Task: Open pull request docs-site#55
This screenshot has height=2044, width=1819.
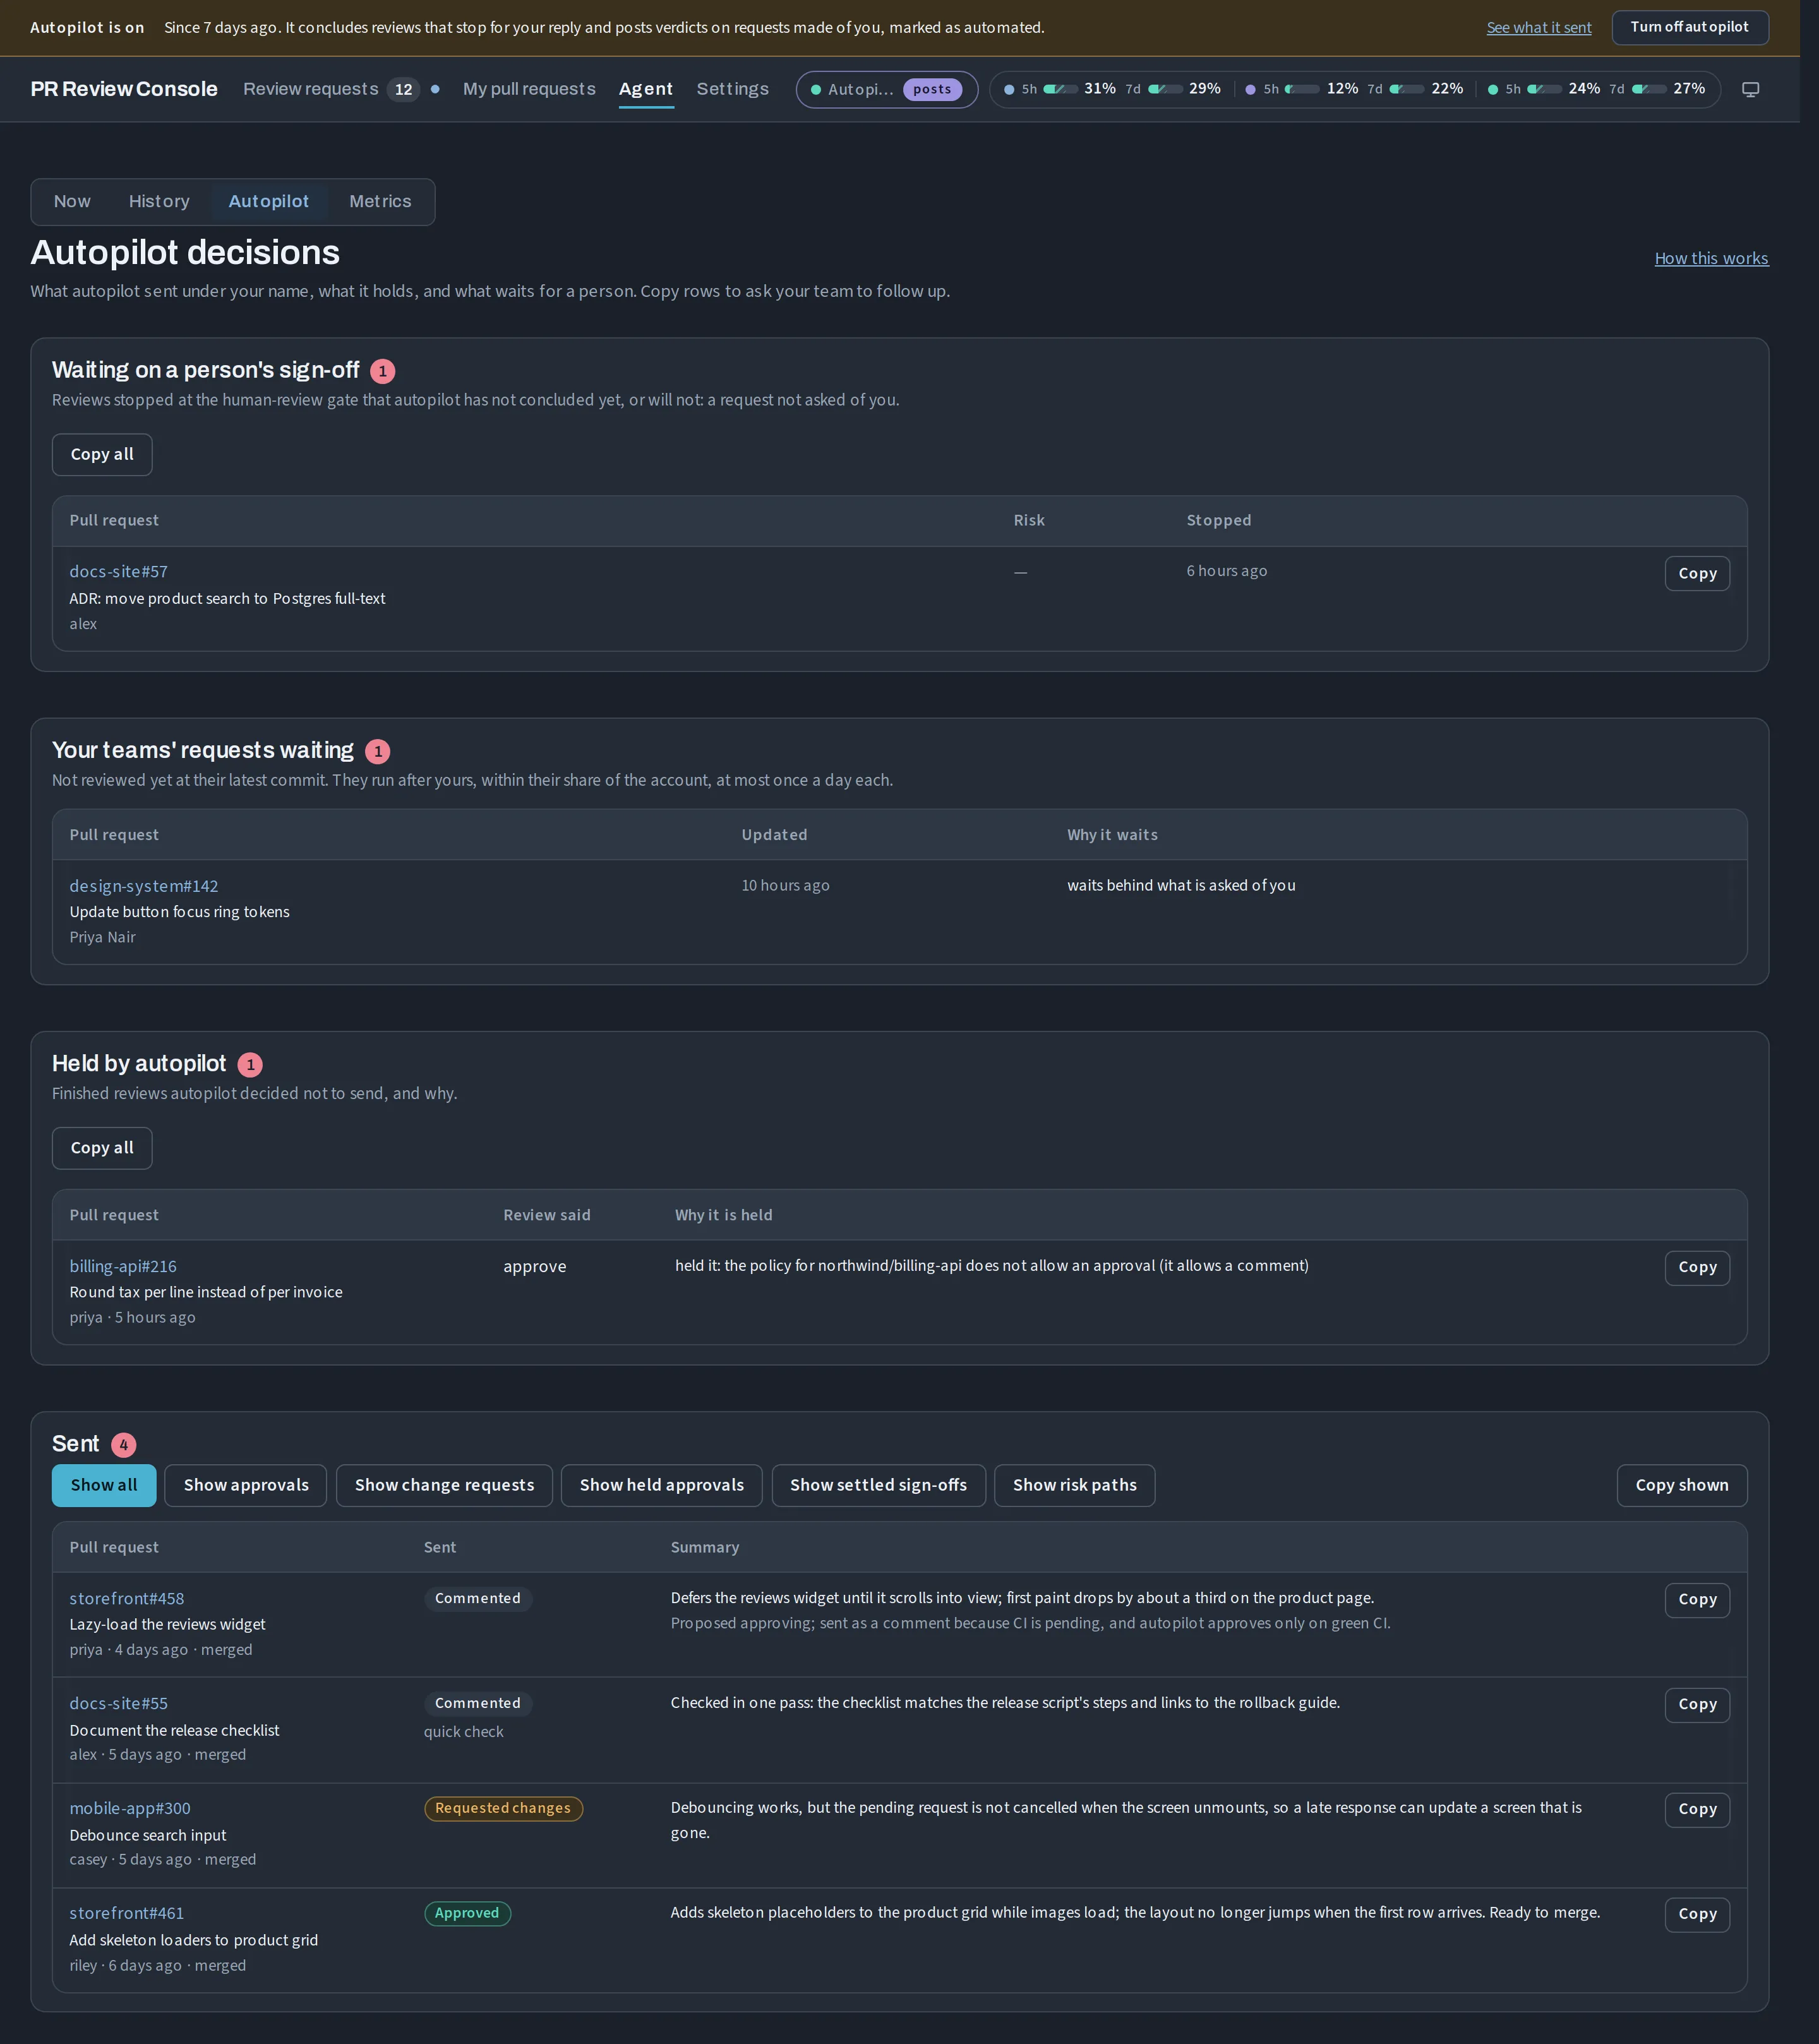Action: [x=118, y=1703]
